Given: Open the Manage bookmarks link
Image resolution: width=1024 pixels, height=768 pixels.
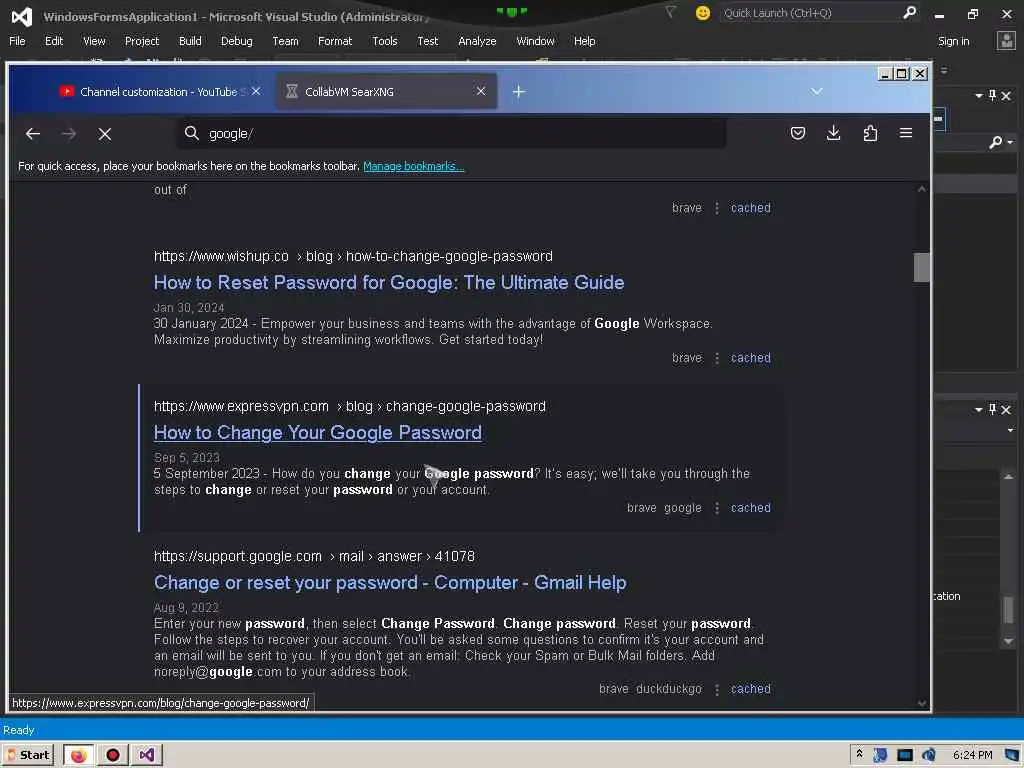Looking at the screenshot, I should pos(413,166).
